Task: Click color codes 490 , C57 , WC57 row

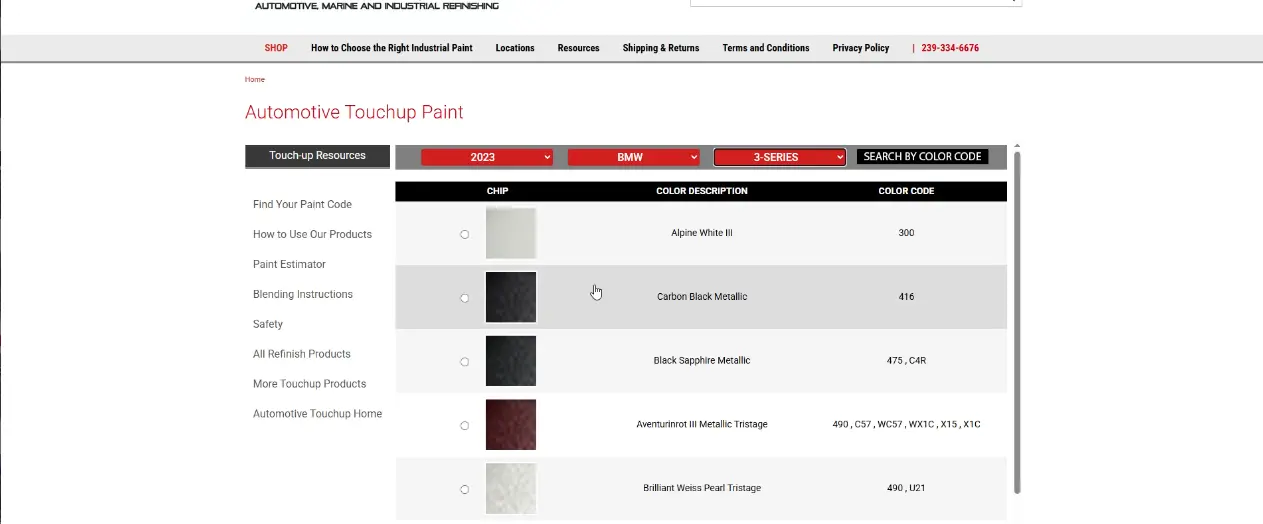Action: tap(906, 425)
